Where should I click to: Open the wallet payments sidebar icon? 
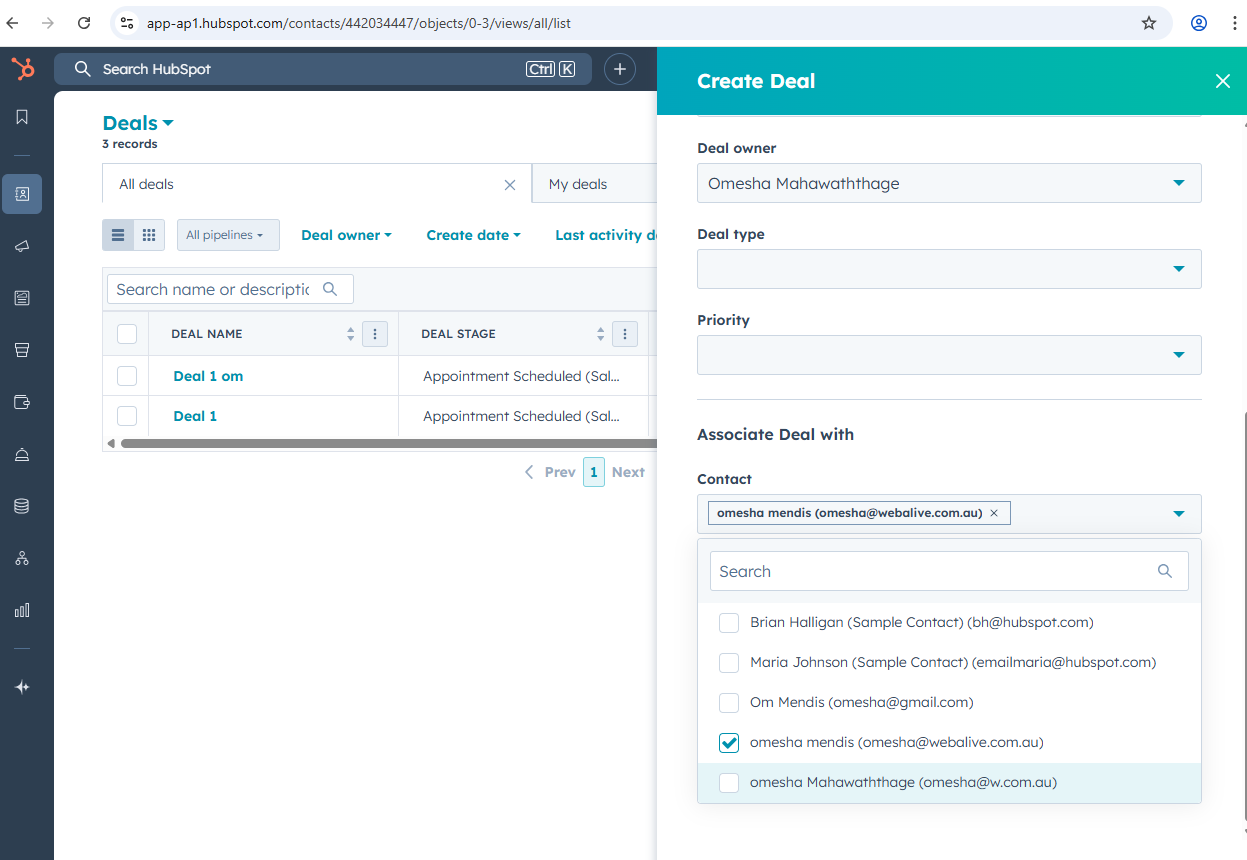point(22,402)
